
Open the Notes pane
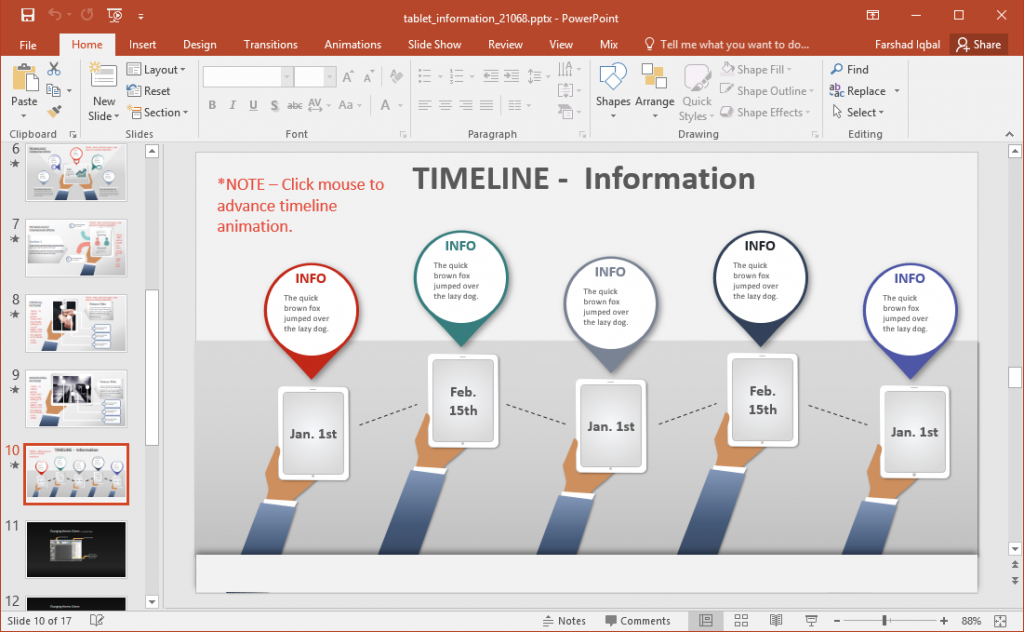click(x=564, y=620)
